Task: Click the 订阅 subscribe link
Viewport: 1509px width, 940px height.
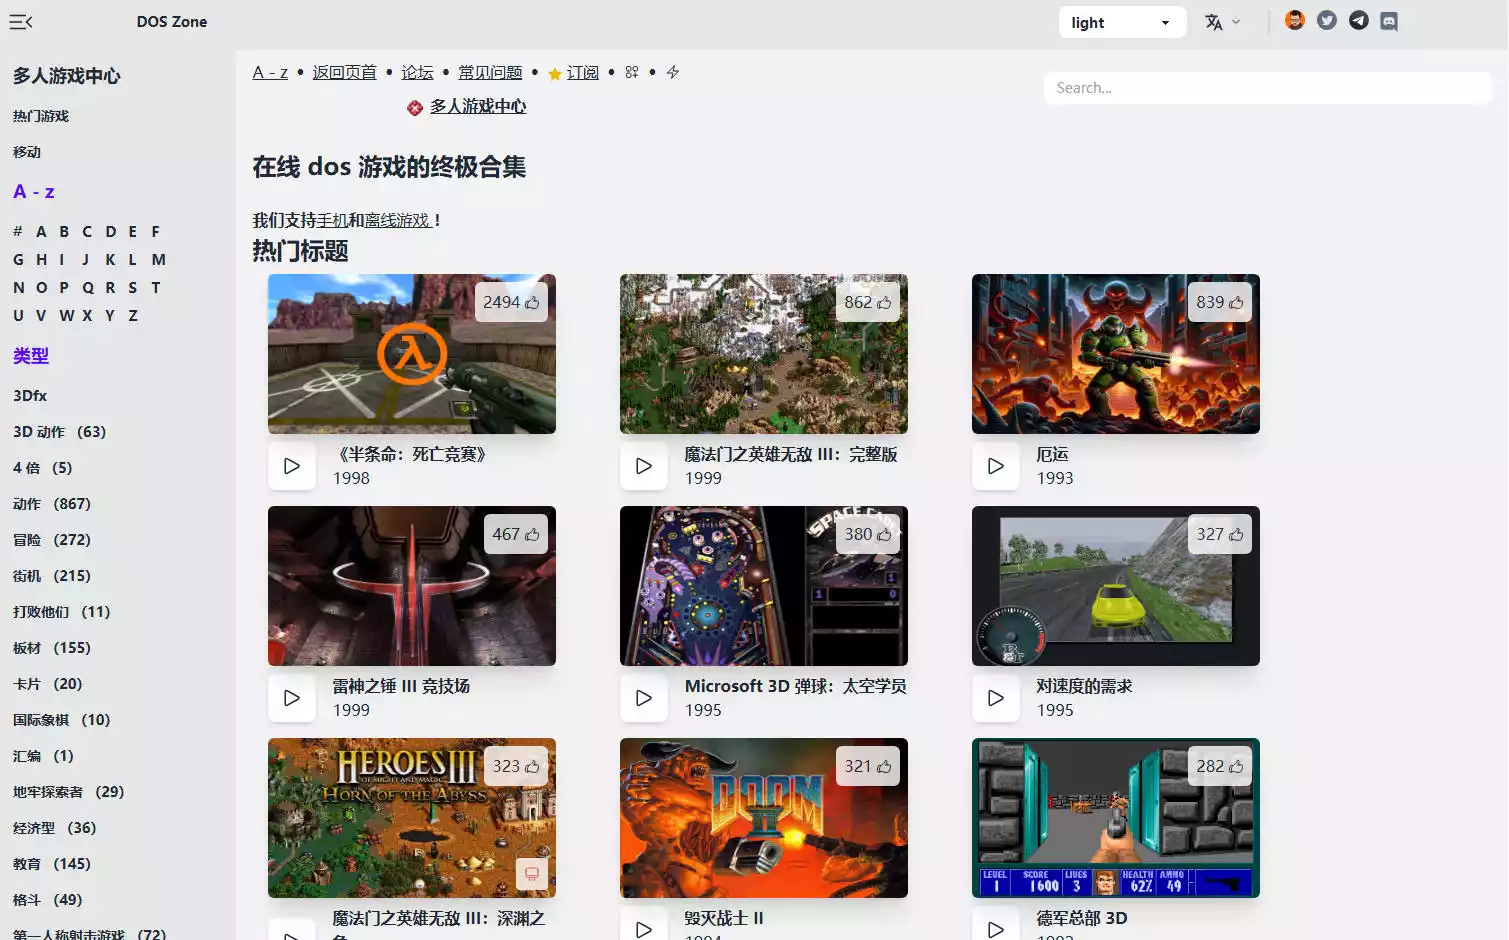Action: point(582,72)
